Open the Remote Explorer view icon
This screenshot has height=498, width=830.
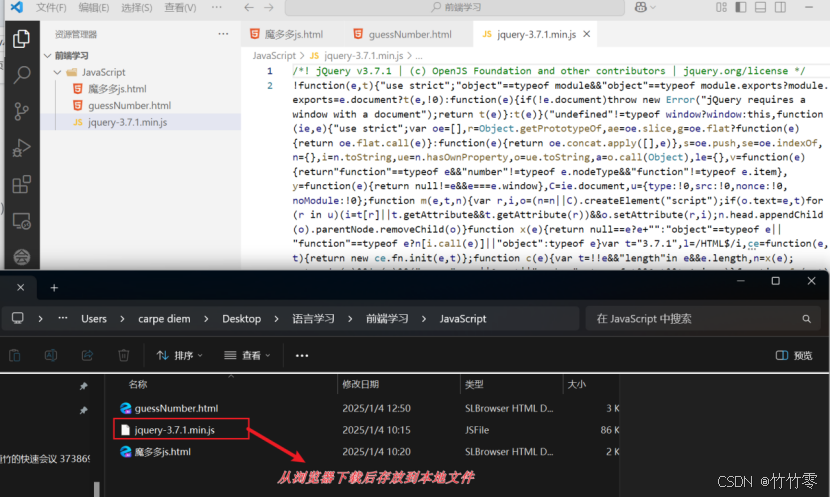click(x=21, y=221)
